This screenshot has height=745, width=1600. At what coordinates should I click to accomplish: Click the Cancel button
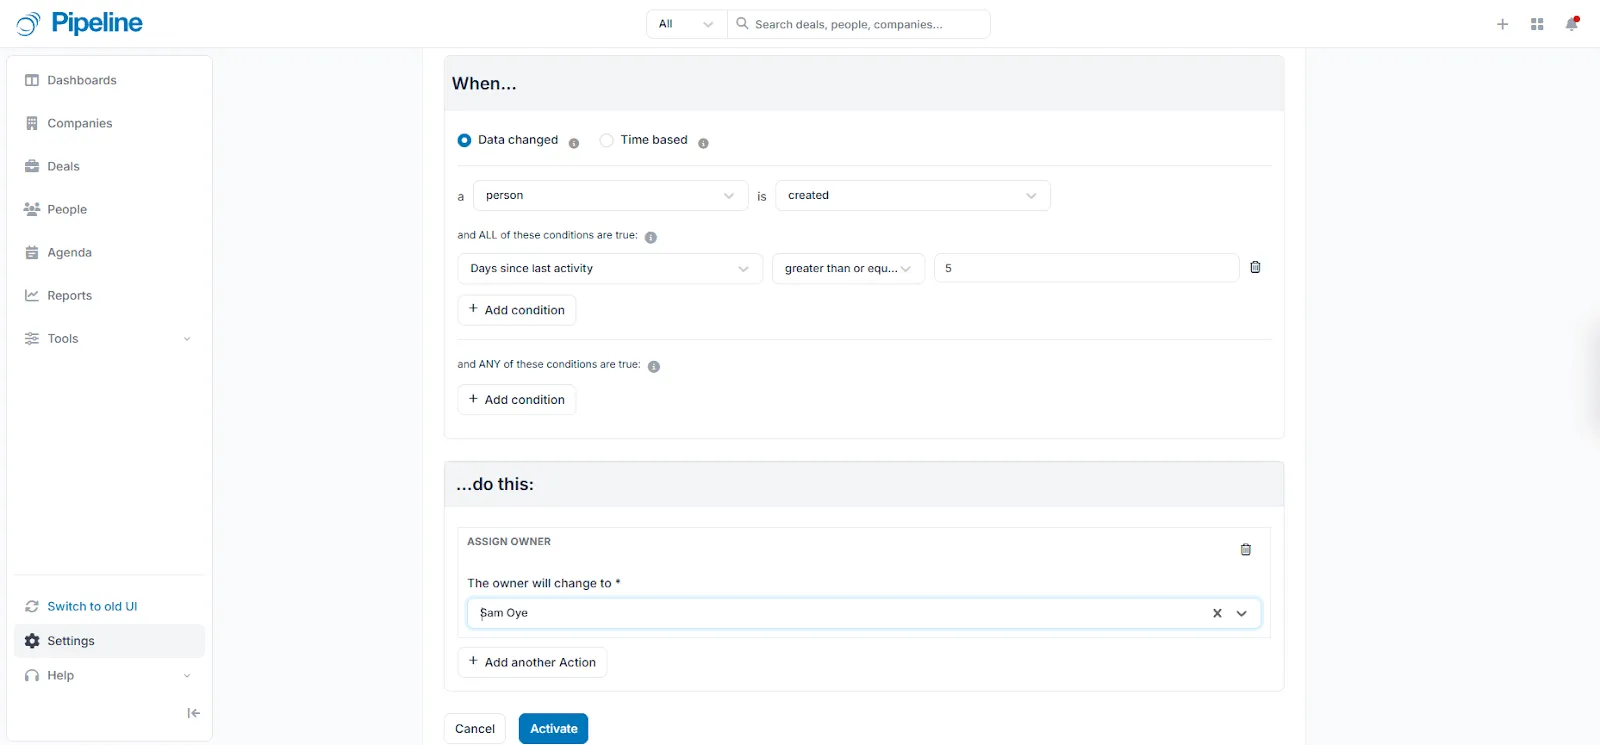pos(475,729)
